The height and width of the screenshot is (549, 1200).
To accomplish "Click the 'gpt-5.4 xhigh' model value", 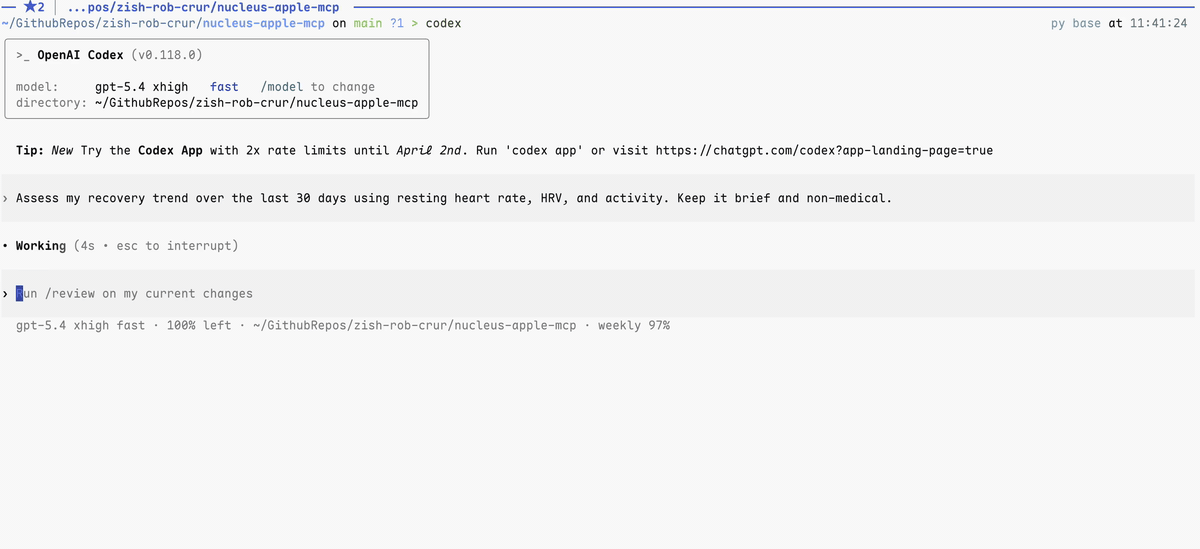I will [142, 87].
